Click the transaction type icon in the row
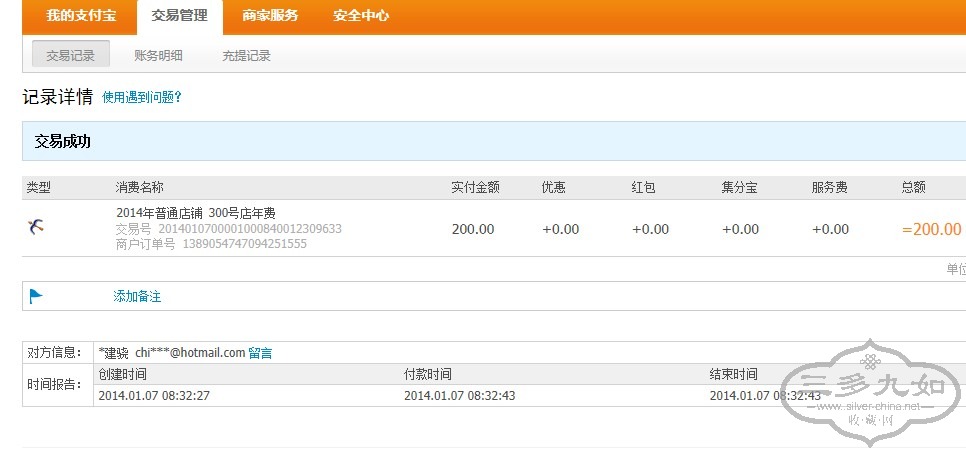The height and width of the screenshot is (453, 966). point(36,228)
